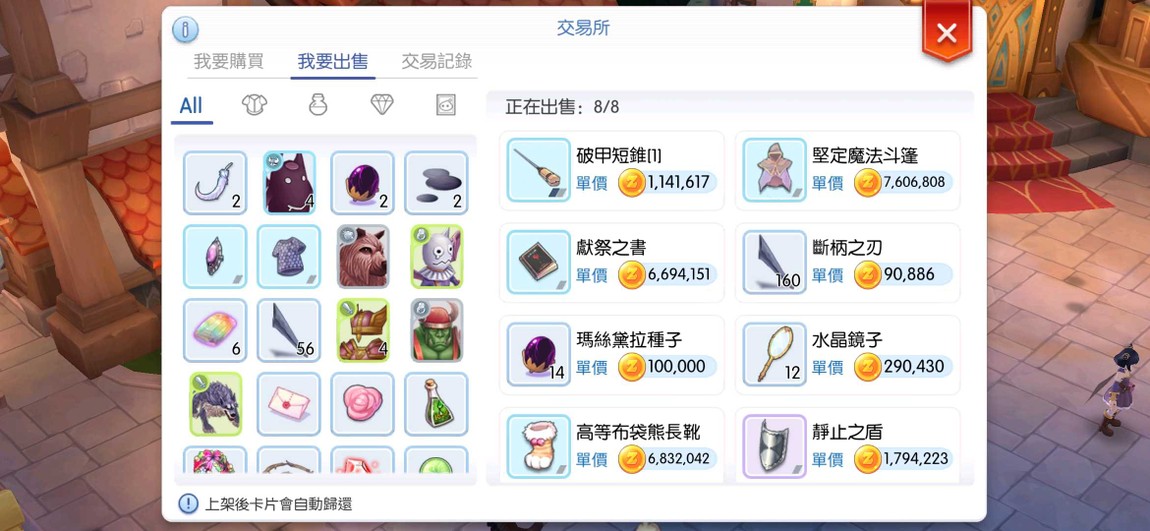Filter by the equipment shirt category icon

pyautogui.click(x=254, y=105)
